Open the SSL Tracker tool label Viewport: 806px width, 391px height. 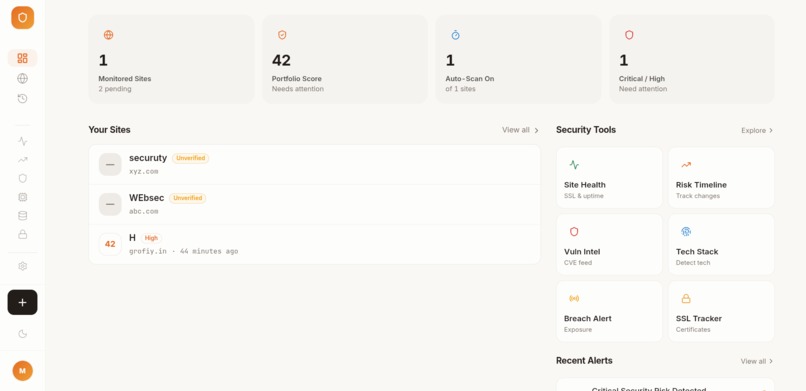[699, 319]
